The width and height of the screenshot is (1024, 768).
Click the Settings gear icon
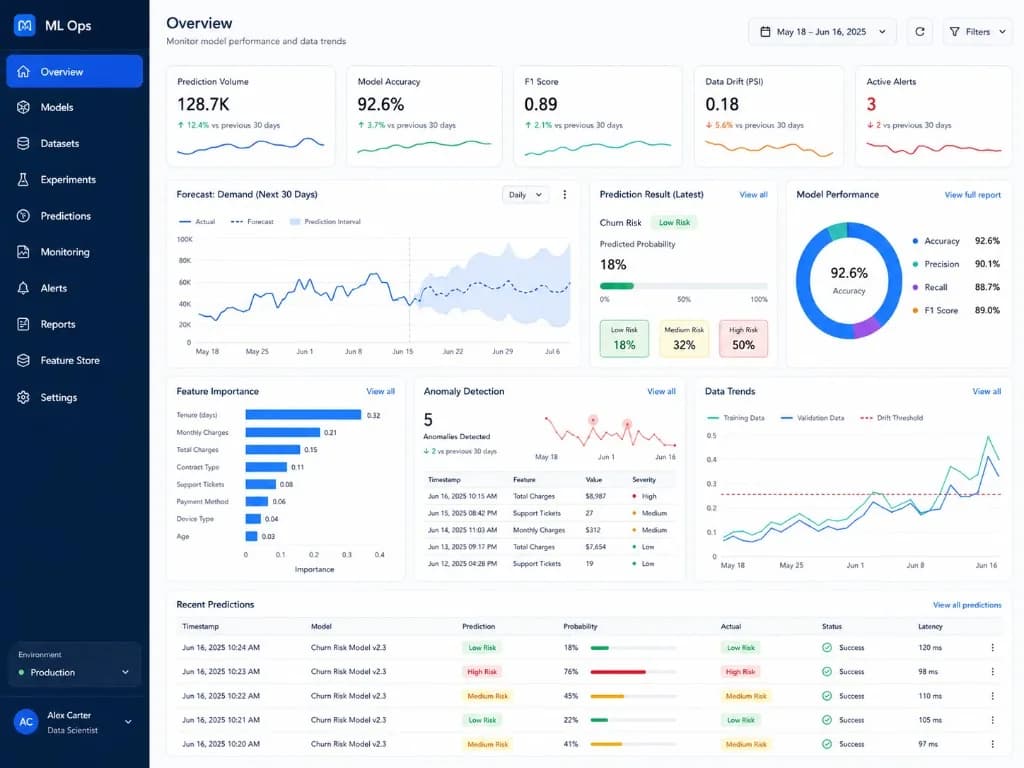pyautogui.click(x=24, y=397)
